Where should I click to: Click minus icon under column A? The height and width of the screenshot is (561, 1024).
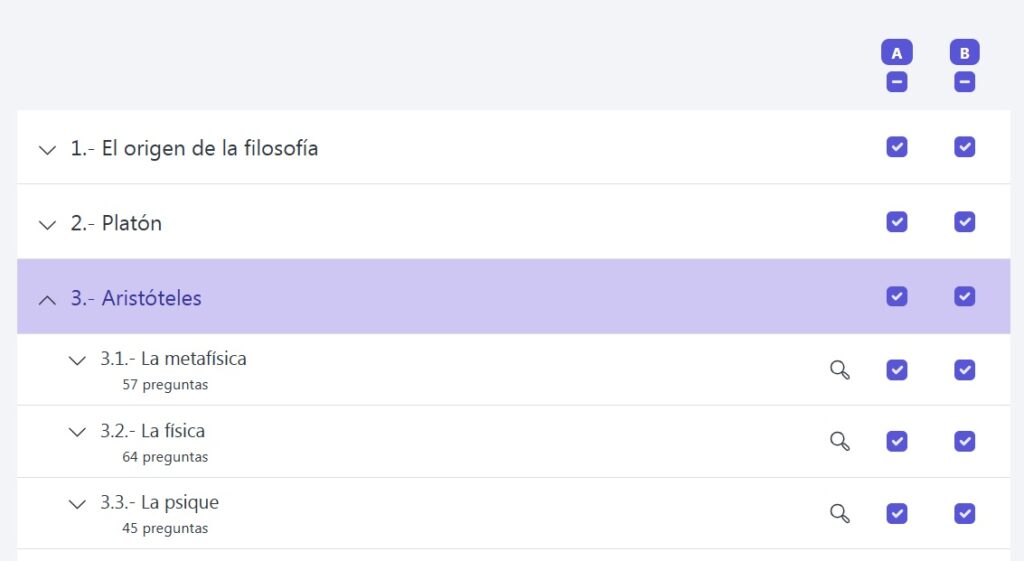(896, 82)
